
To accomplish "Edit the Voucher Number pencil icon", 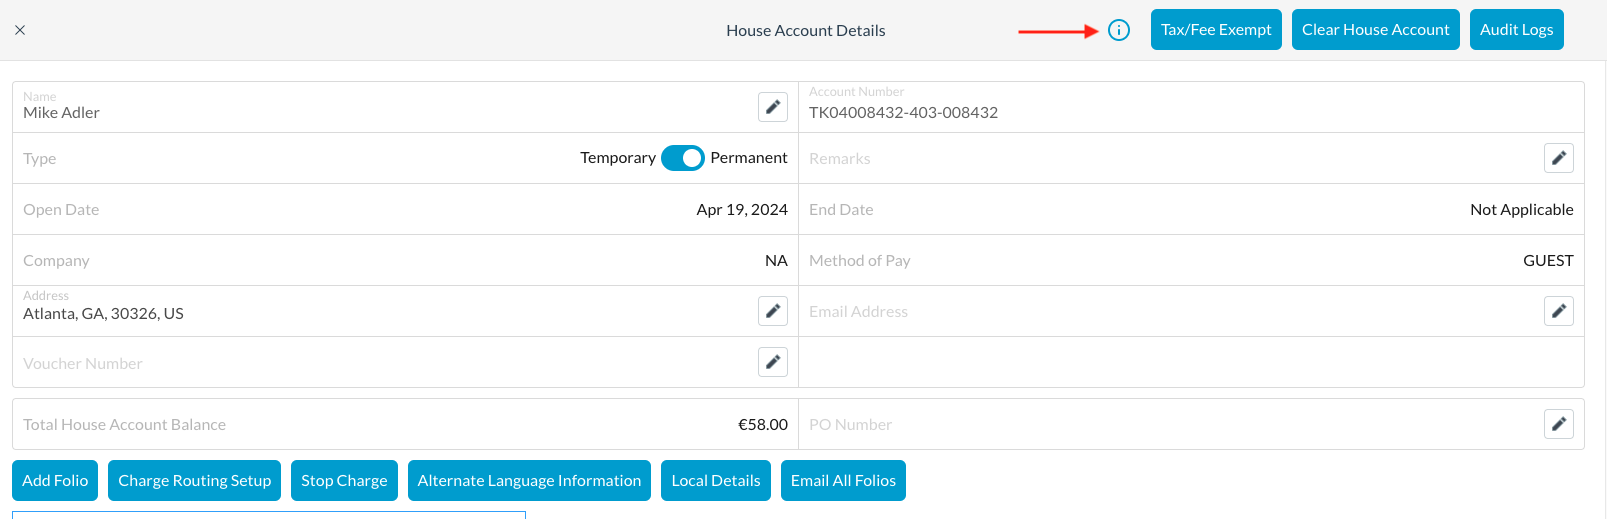I will tap(773, 362).
